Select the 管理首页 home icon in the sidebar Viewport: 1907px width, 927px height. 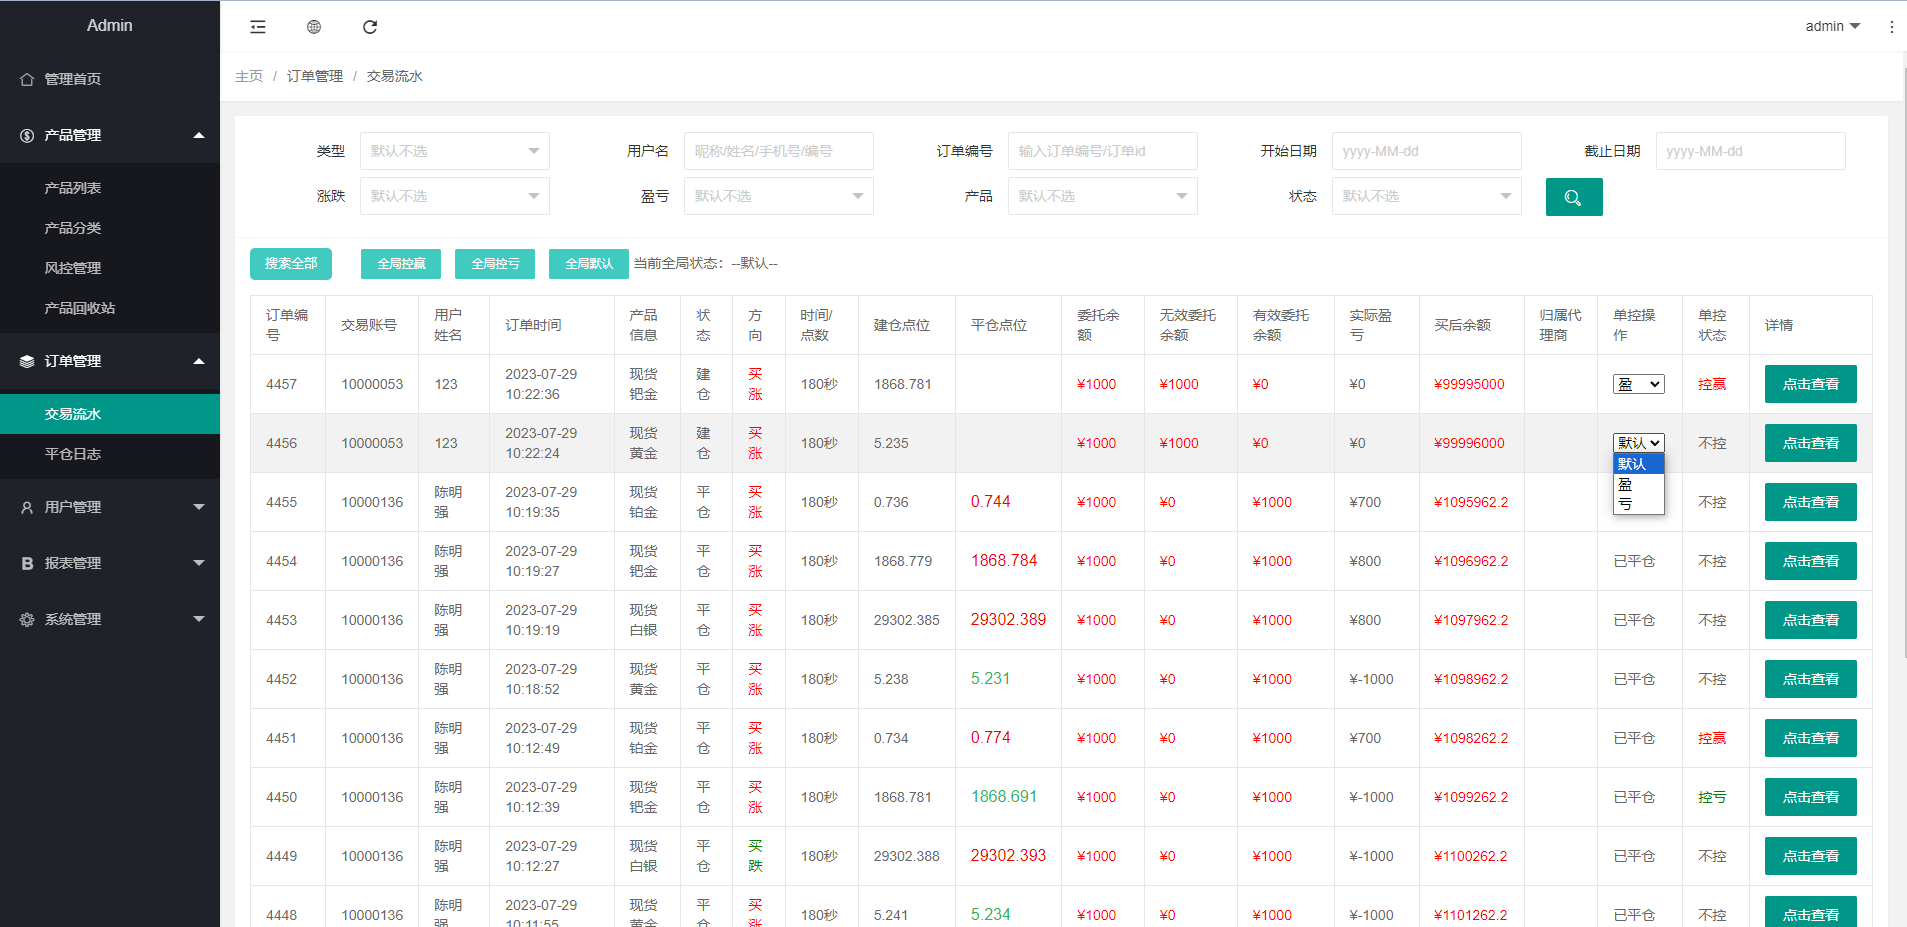coord(27,78)
